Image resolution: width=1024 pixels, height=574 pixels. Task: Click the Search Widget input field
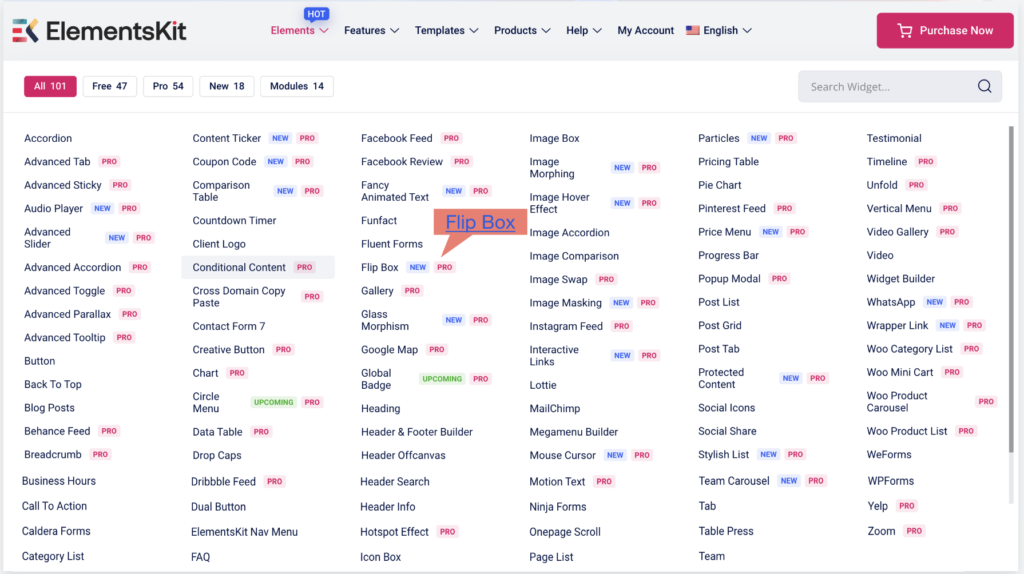point(885,87)
